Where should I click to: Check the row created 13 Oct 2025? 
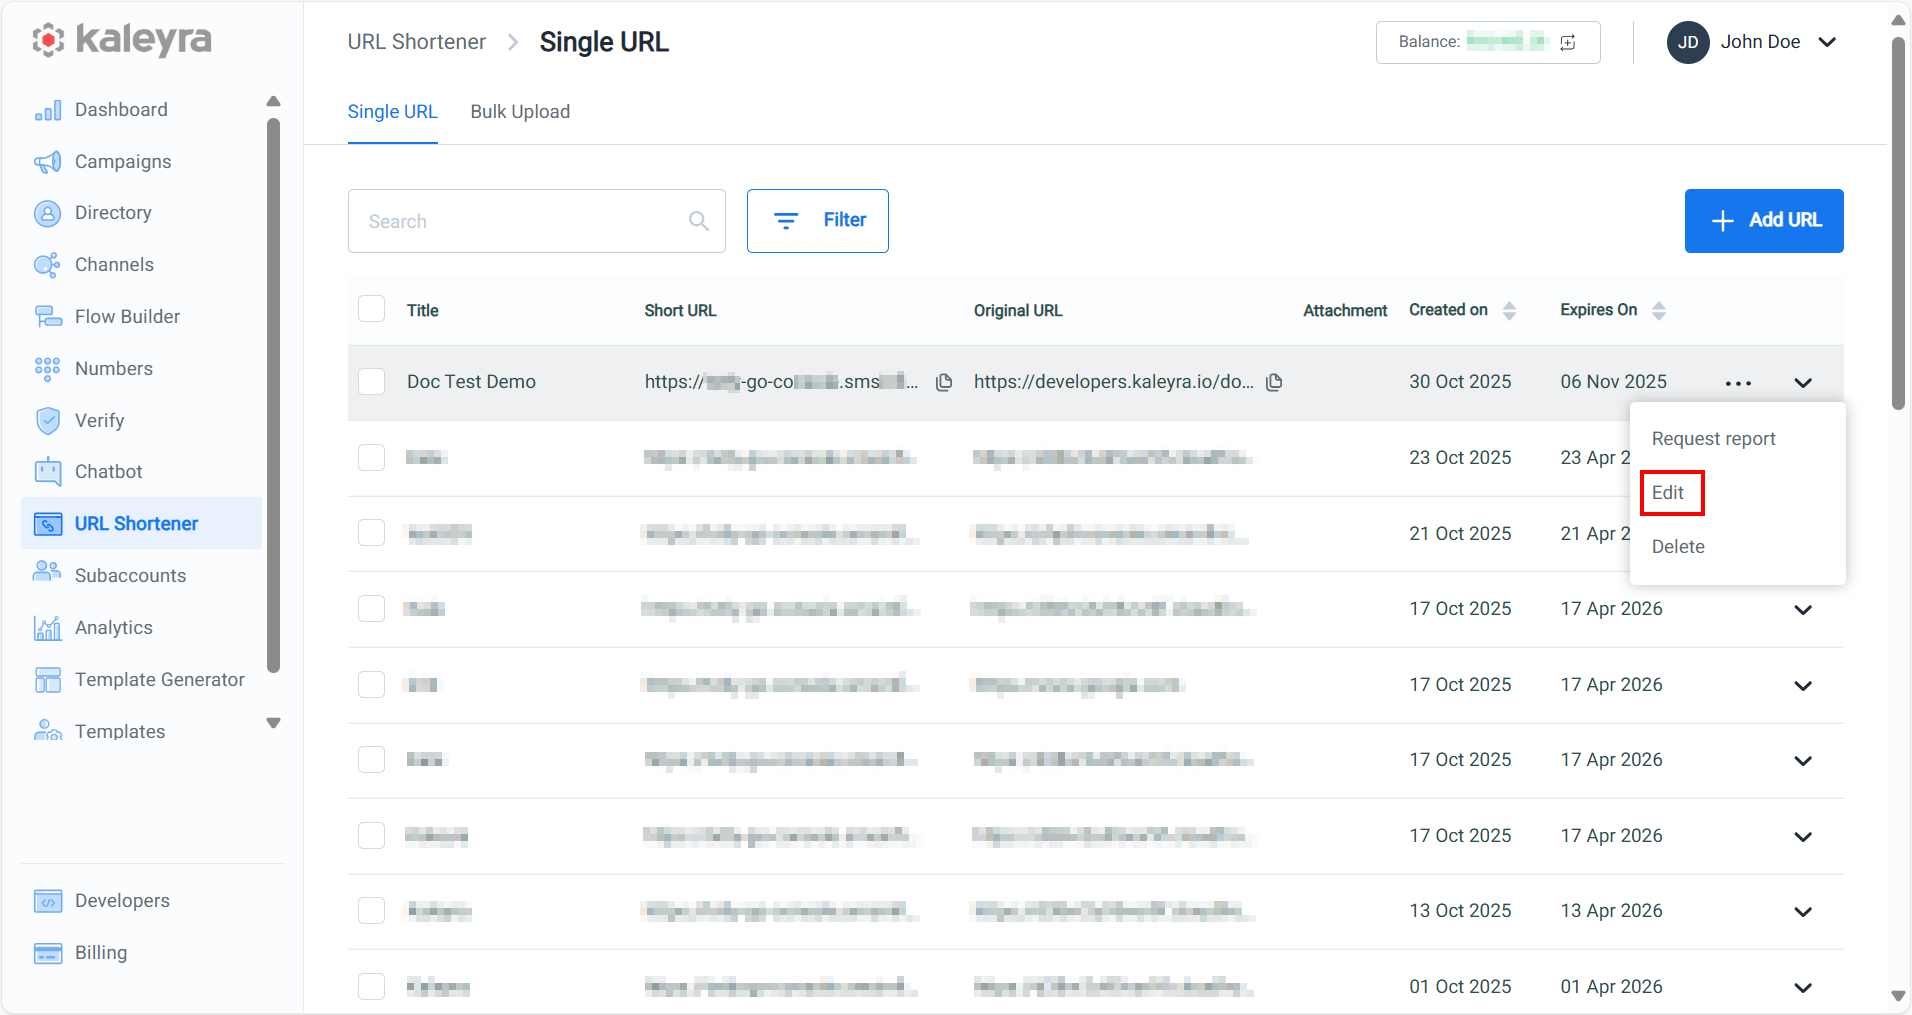pos(372,910)
